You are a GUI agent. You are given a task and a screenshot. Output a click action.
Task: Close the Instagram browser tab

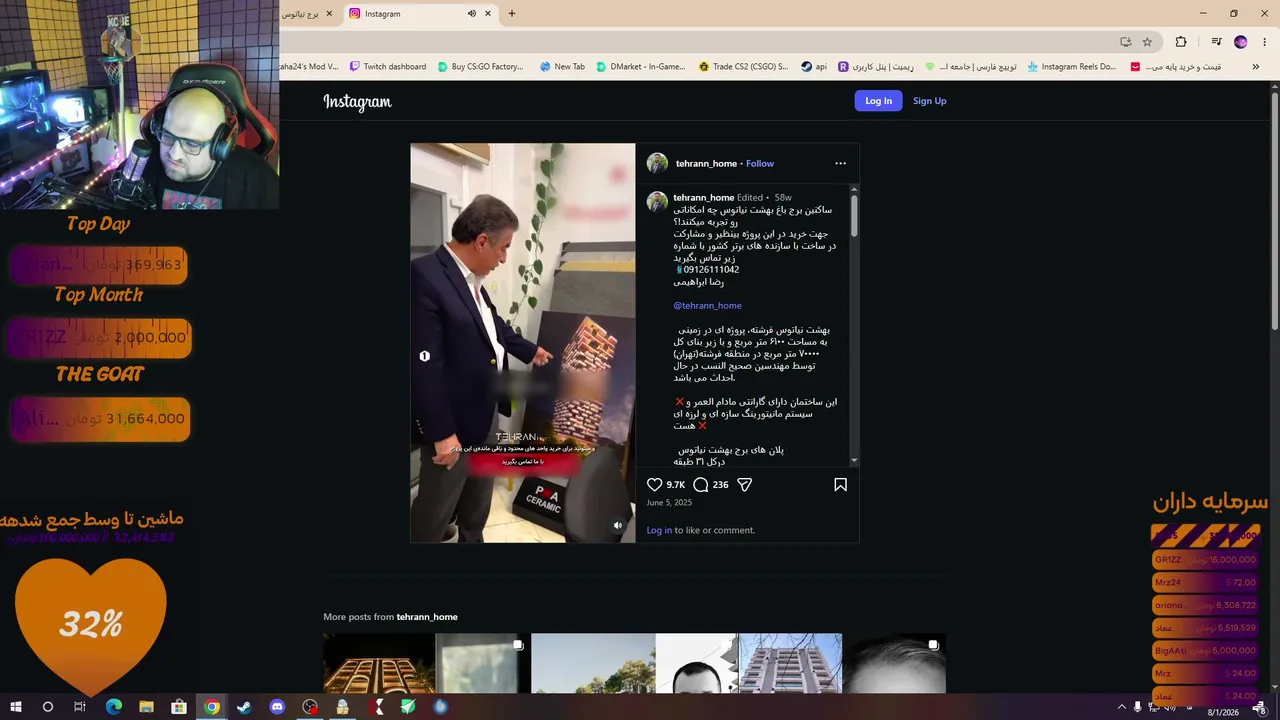coord(488,14)
